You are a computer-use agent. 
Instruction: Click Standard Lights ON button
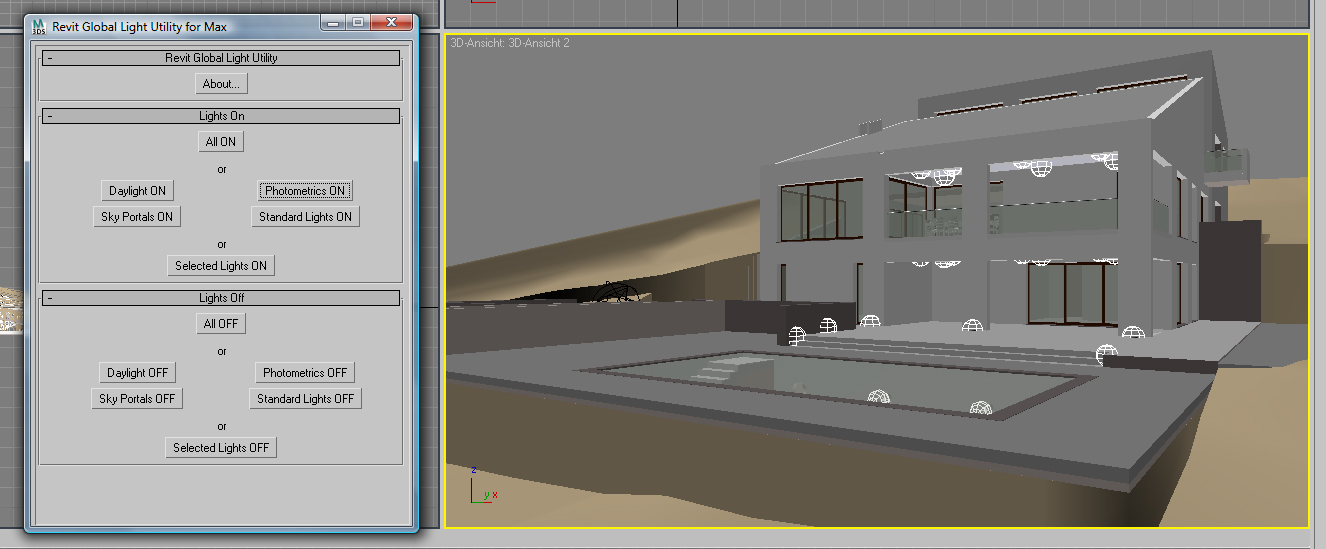(305, 216)
